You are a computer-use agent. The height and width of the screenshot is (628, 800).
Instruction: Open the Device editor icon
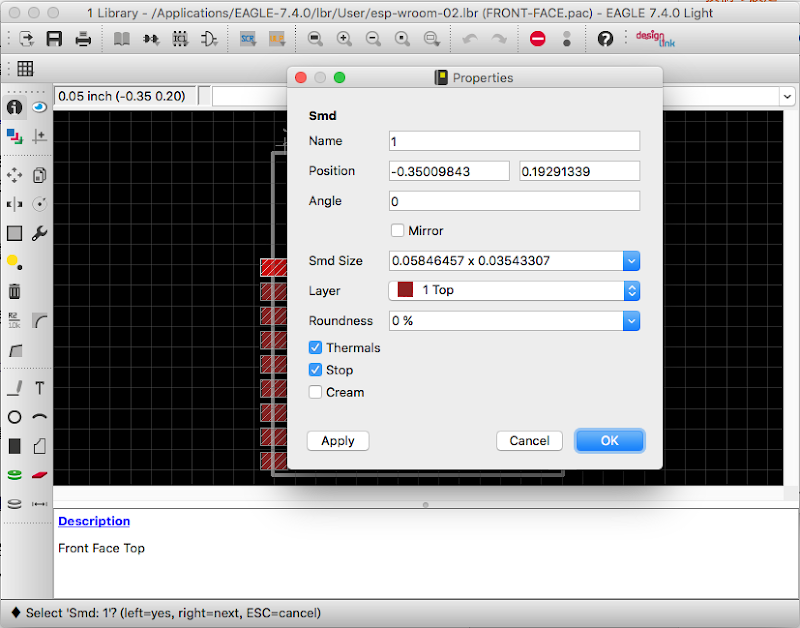151,39
